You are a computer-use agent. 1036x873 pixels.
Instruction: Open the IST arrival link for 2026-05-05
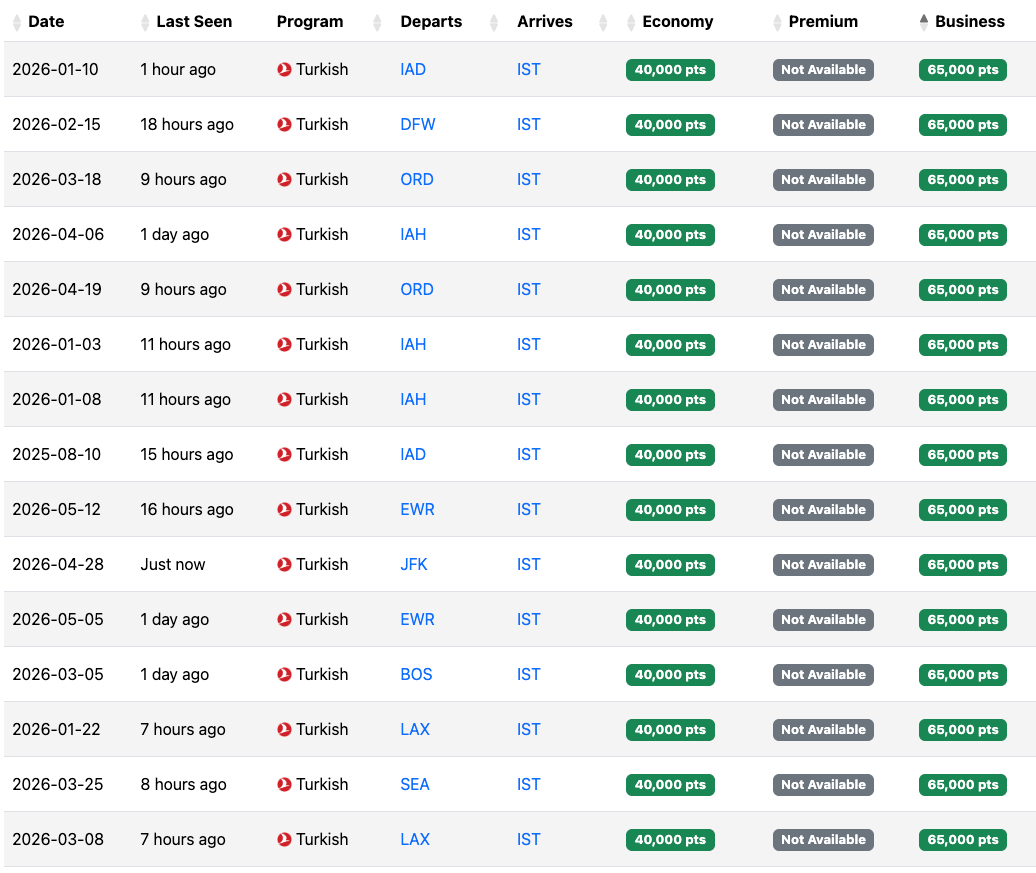point(529,619)
